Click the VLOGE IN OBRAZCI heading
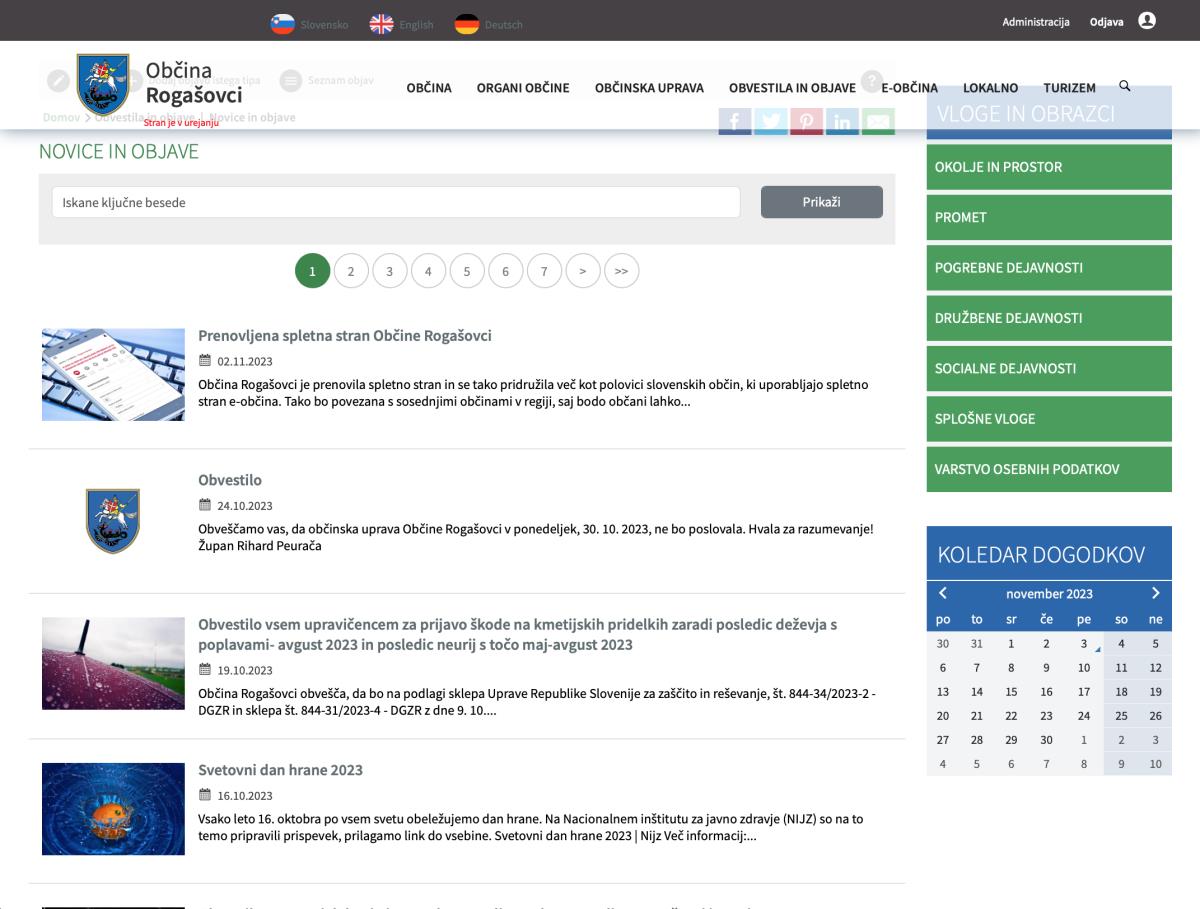This screenshot has width=1200, height=909. point(1026,113)
